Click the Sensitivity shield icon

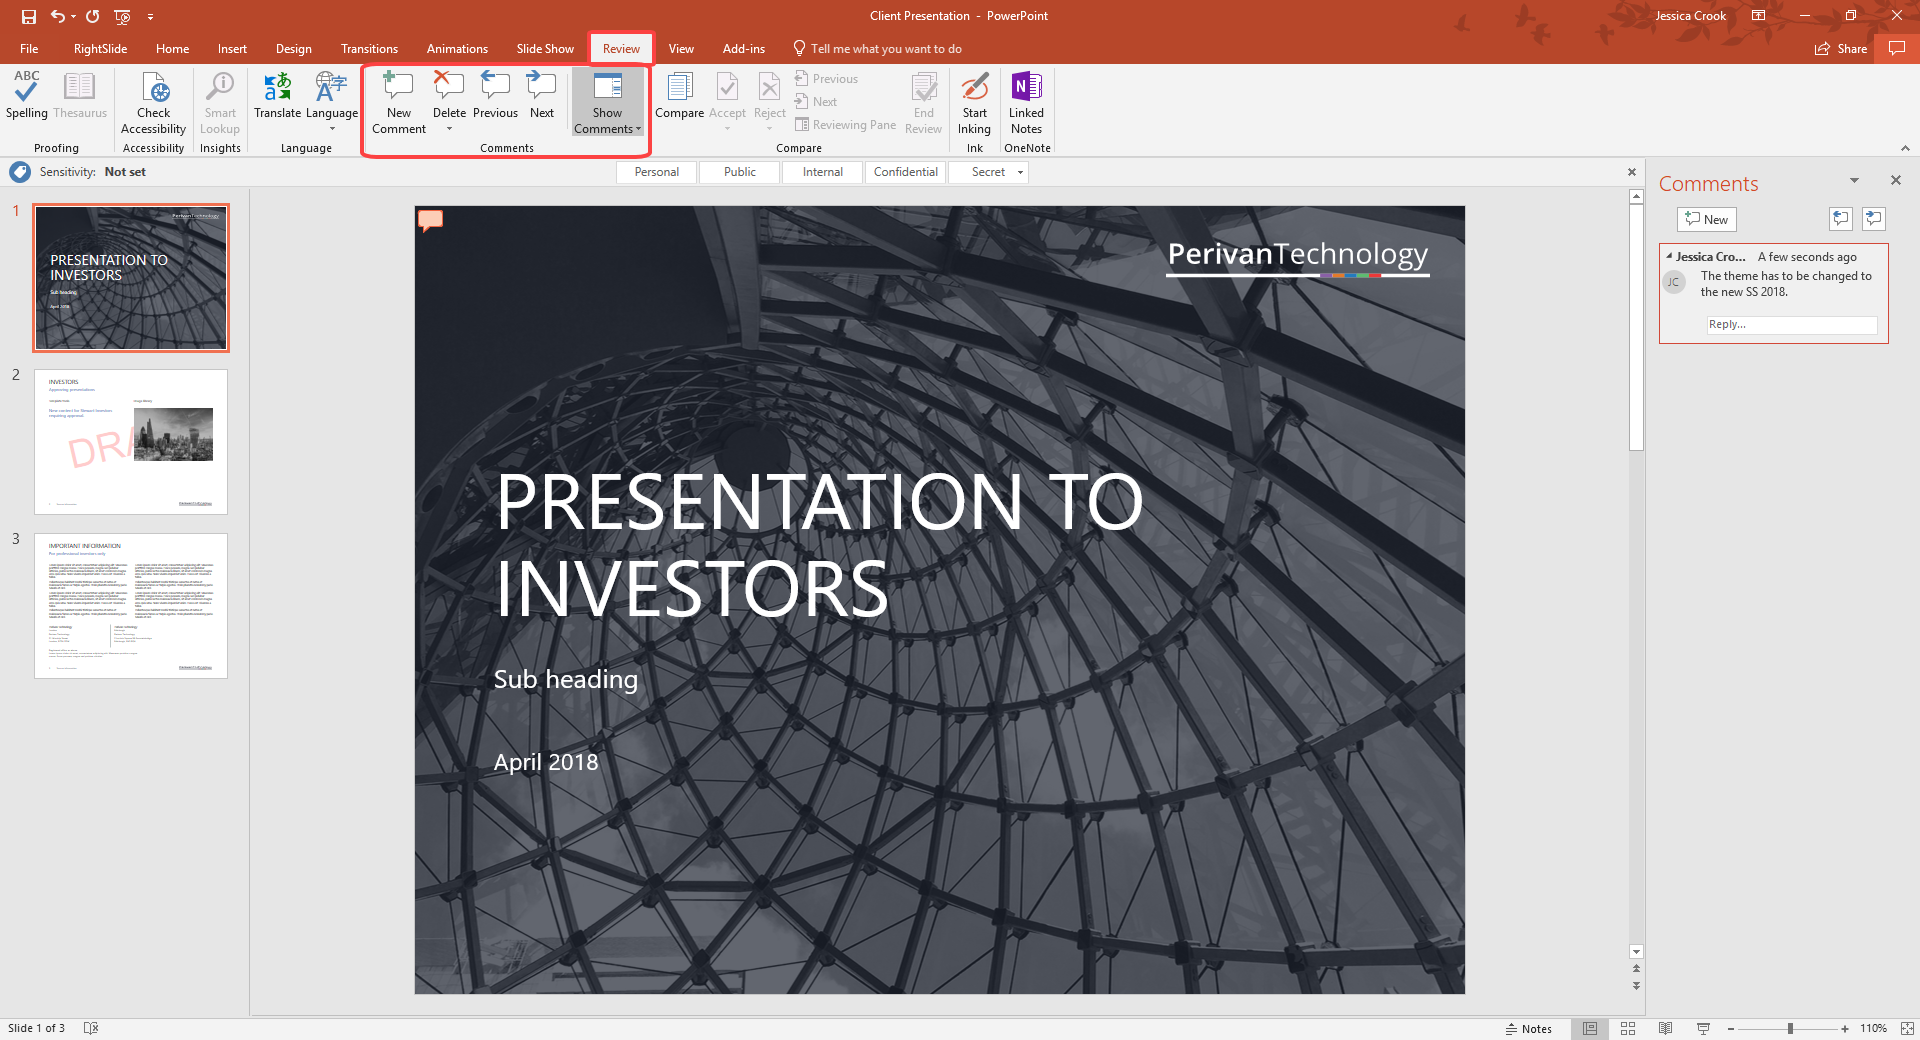pyautogui.click(x=20, y=172)
